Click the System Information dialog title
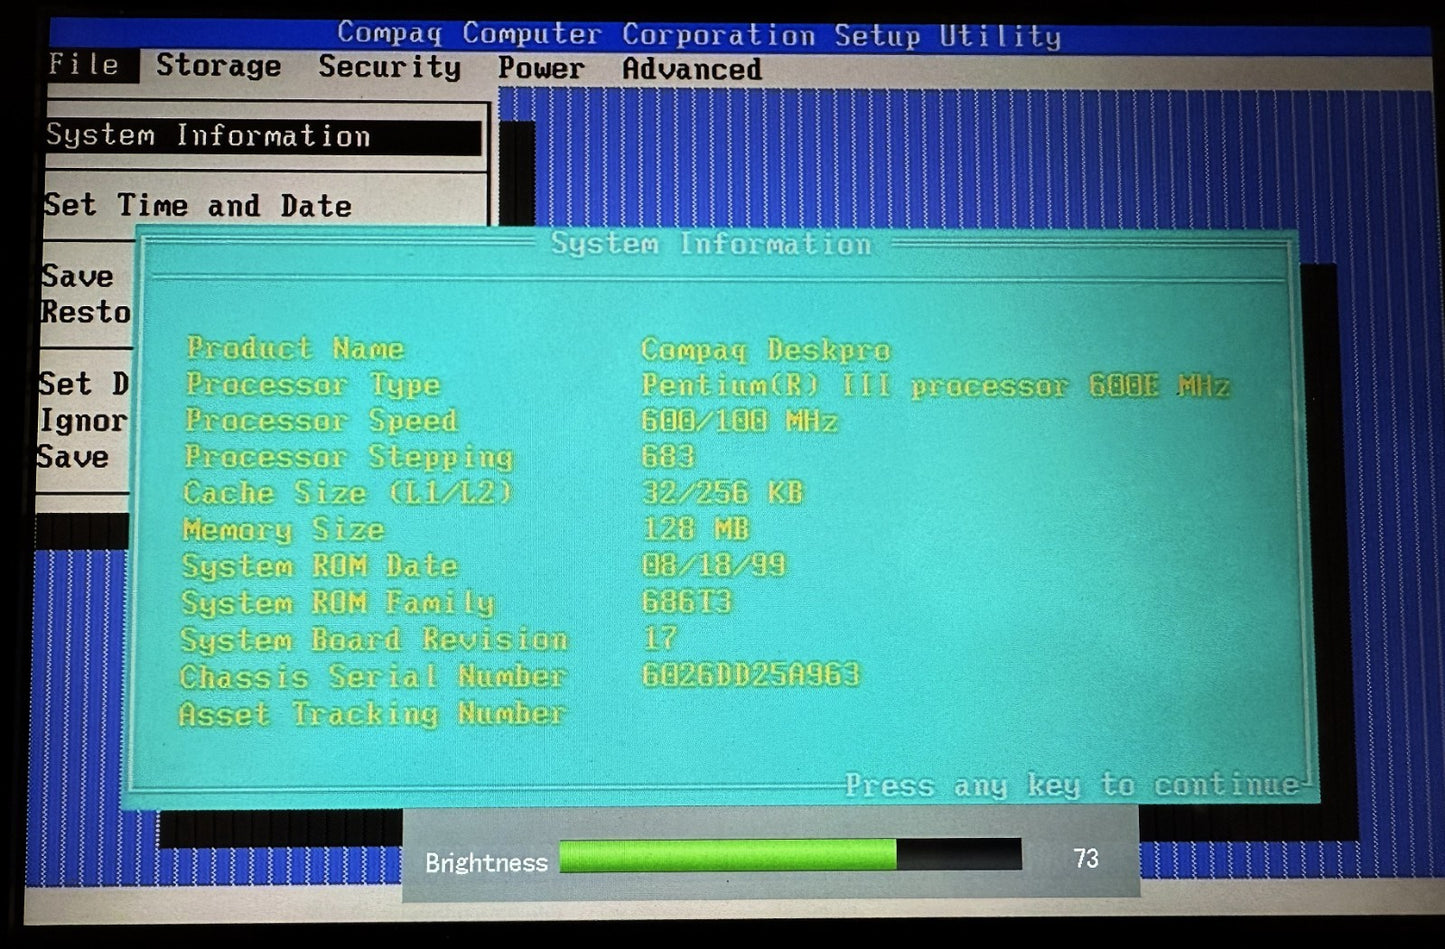This screenshot has width=1445, height=949. pos(711,244)
